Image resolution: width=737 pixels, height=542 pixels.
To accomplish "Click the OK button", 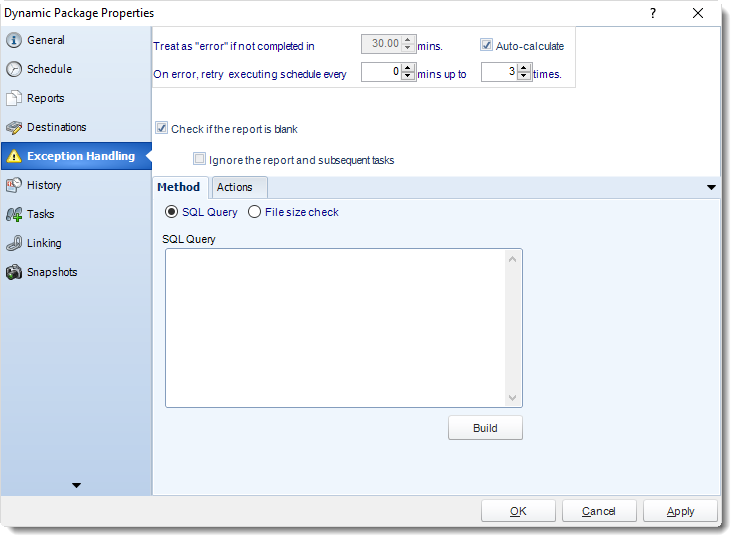I will pyautogui.click(x=518, y=511).
